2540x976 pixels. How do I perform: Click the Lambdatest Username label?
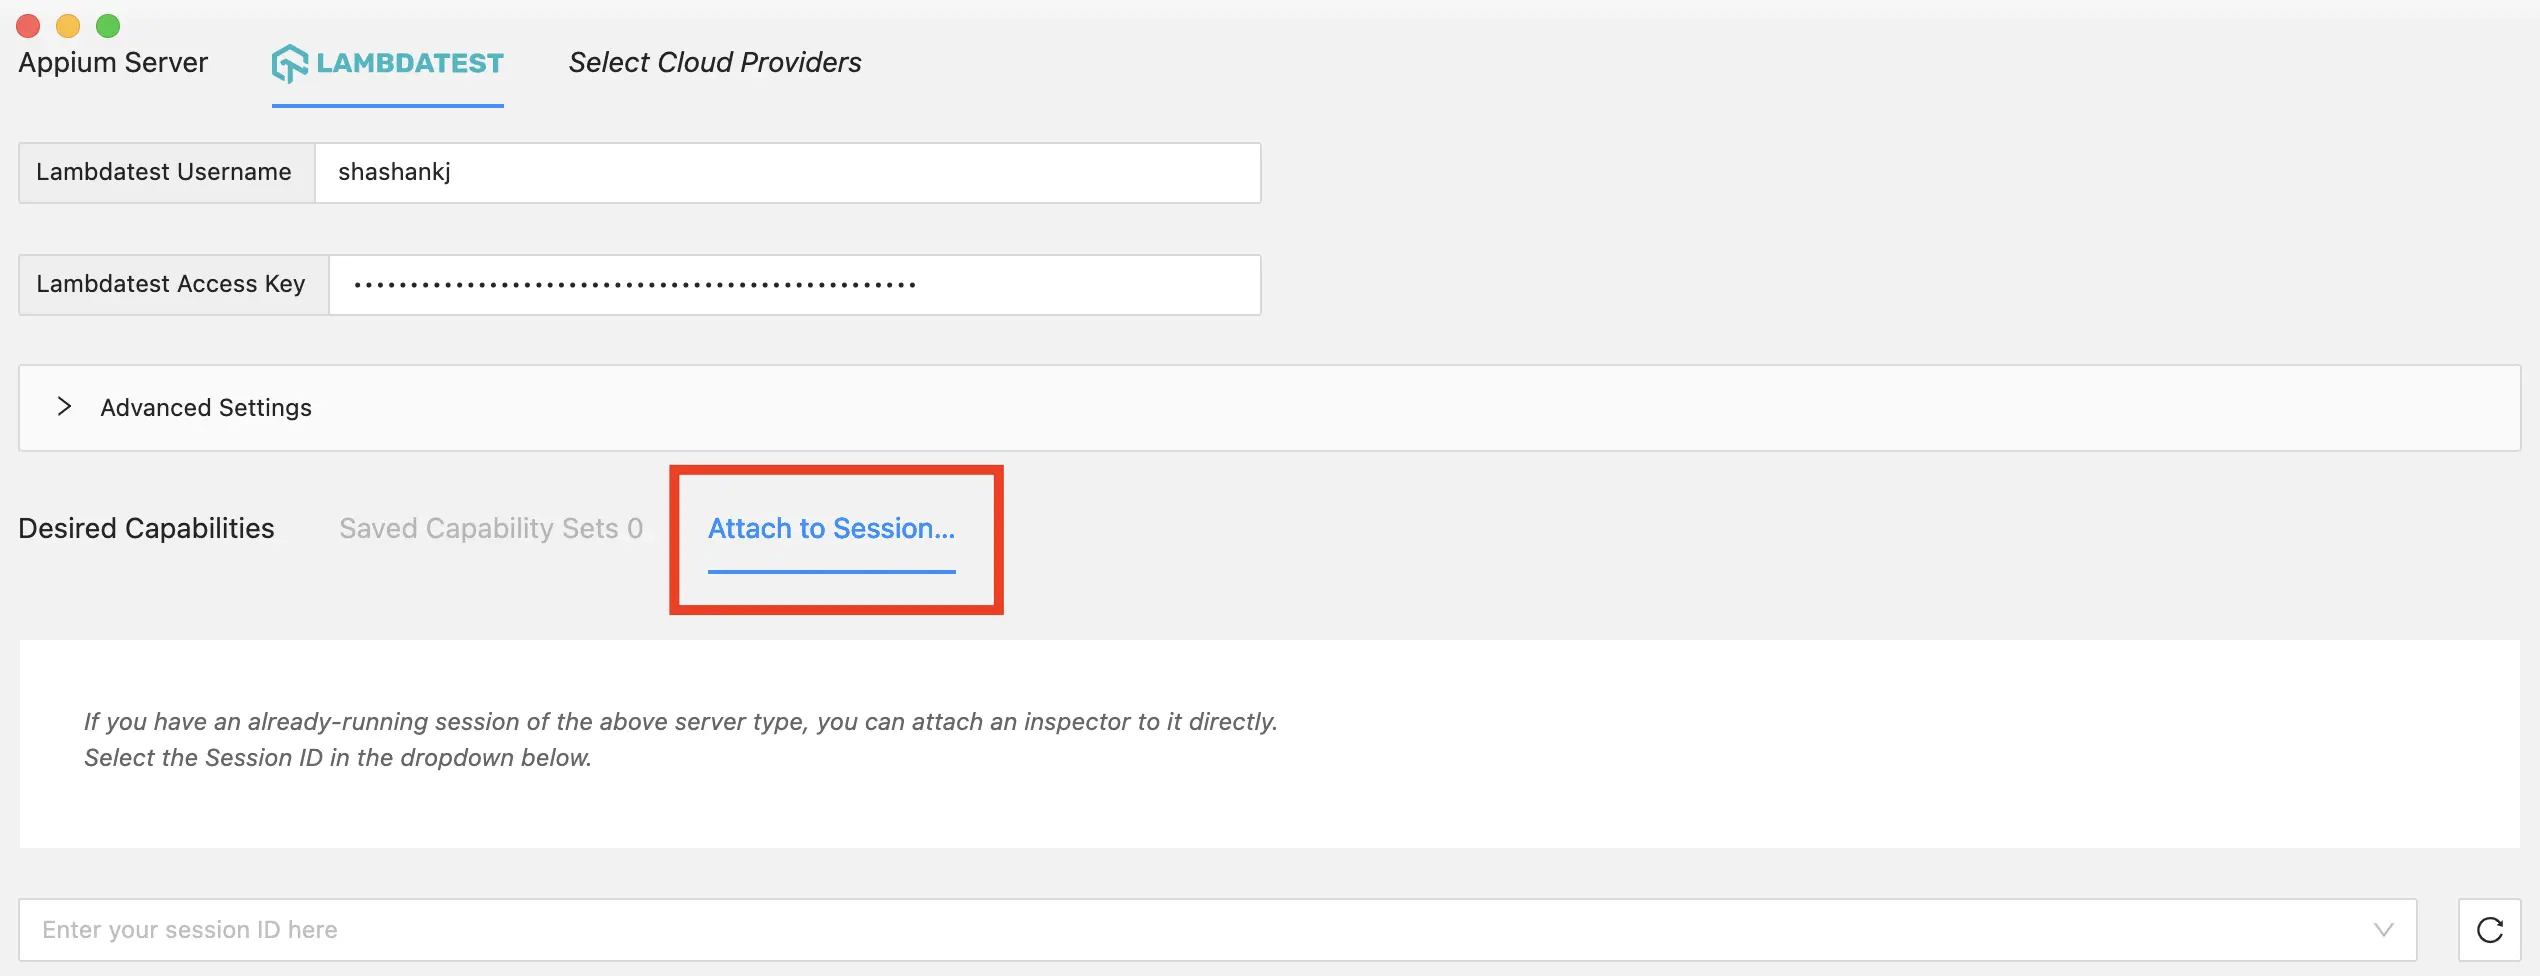point(164,172)
